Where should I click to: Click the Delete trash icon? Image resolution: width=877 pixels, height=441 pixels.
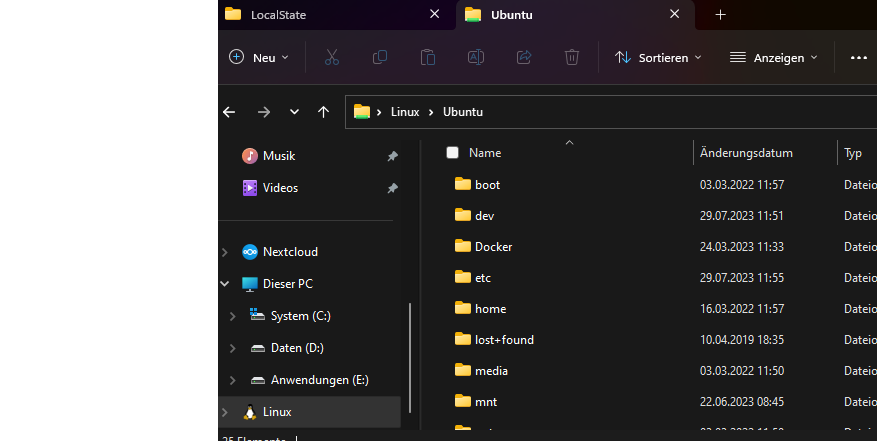tap(572, 58)
